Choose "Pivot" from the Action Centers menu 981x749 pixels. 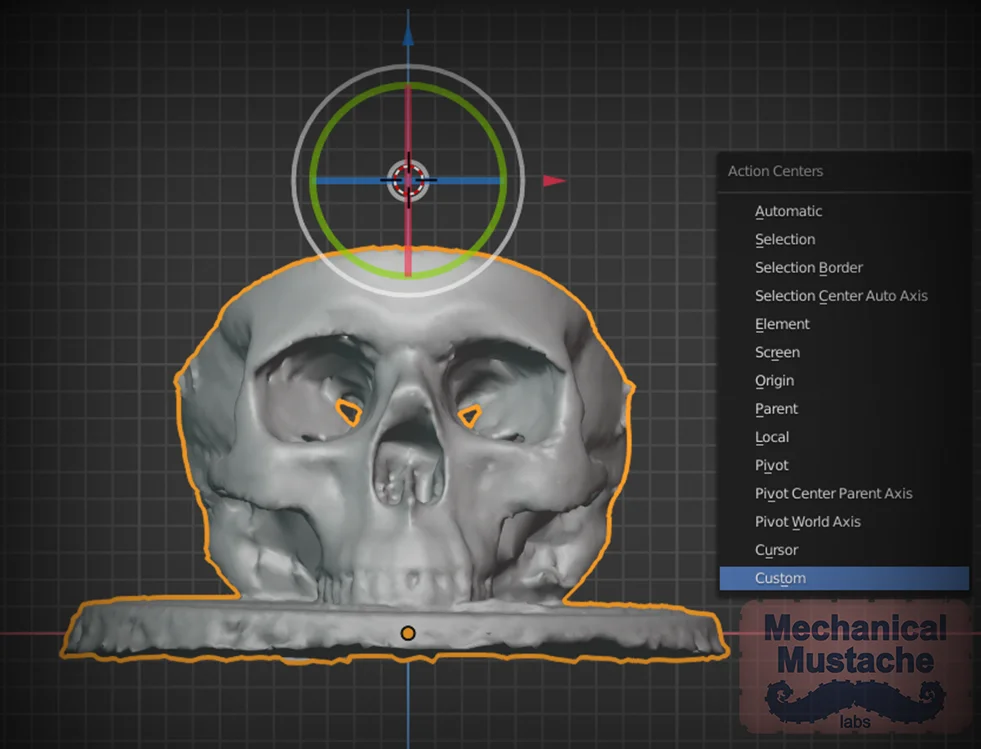[x=771, y=465]
